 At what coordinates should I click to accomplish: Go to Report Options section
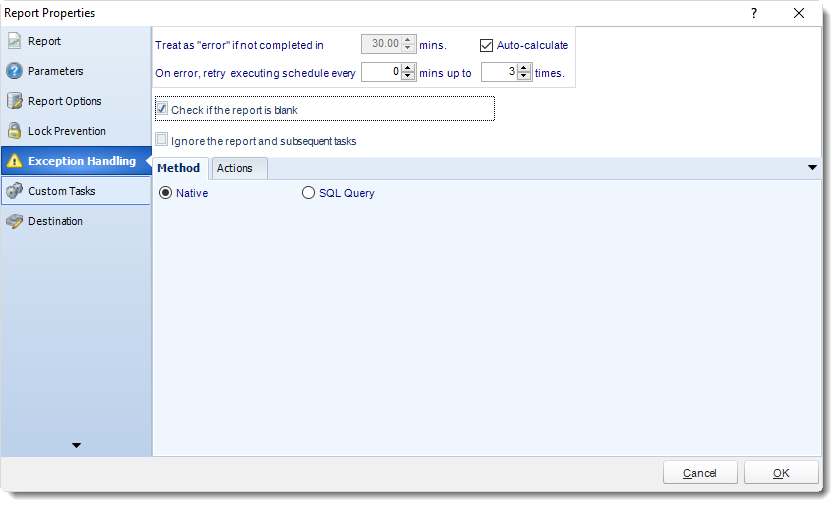click(76, 101)
